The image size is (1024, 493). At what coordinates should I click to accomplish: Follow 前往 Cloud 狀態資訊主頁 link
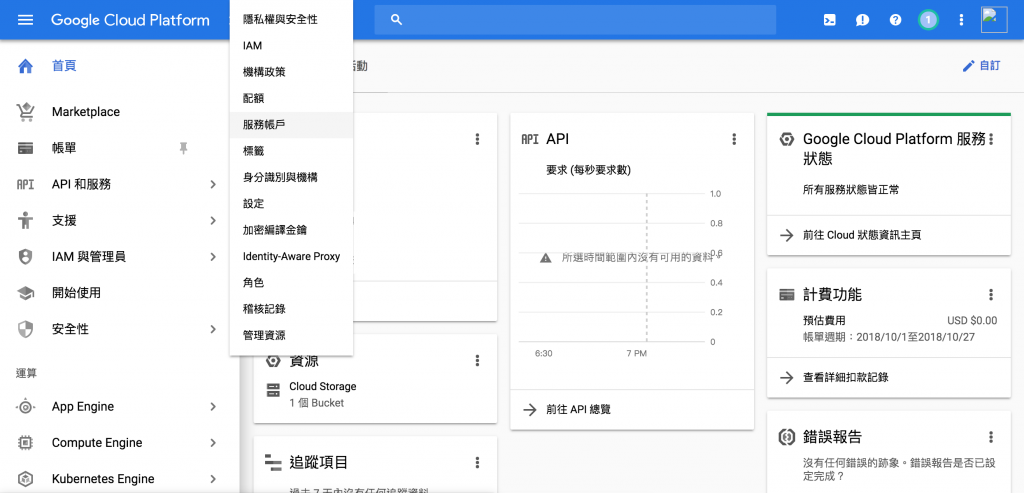862,235
